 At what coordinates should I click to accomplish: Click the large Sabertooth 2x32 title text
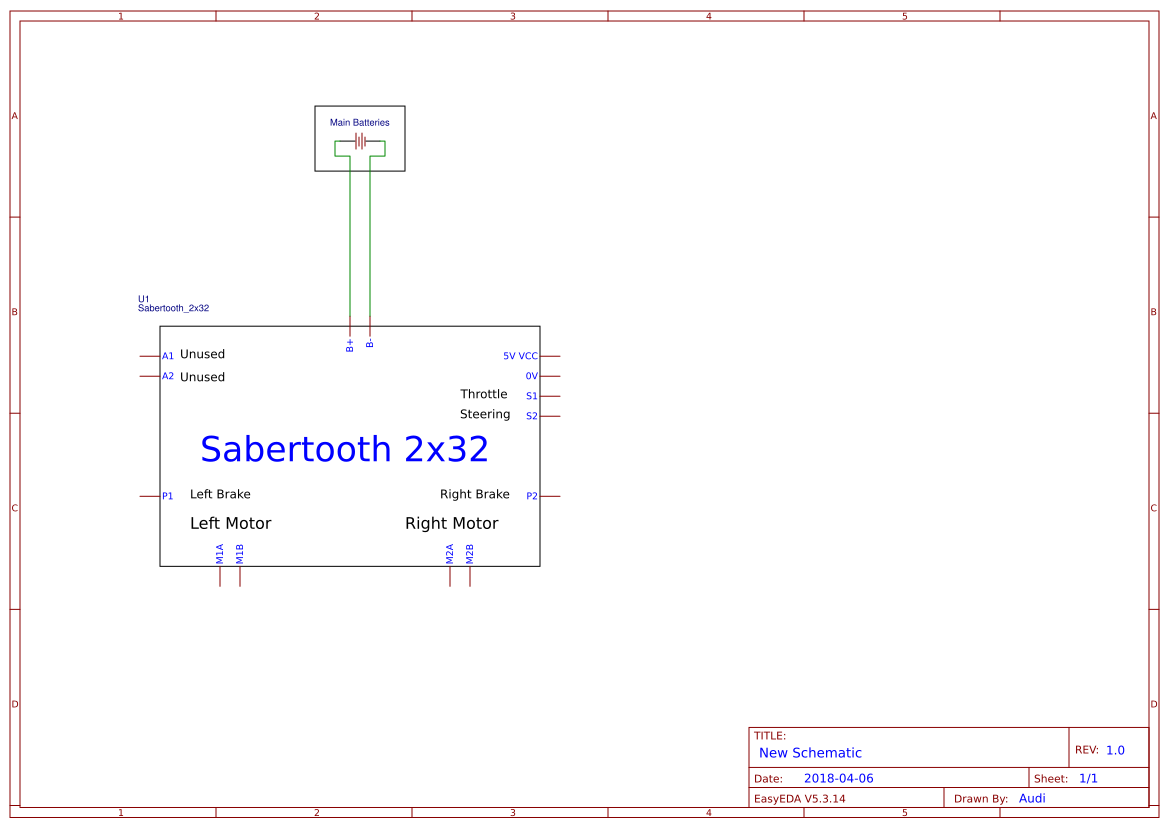point(344,449)
